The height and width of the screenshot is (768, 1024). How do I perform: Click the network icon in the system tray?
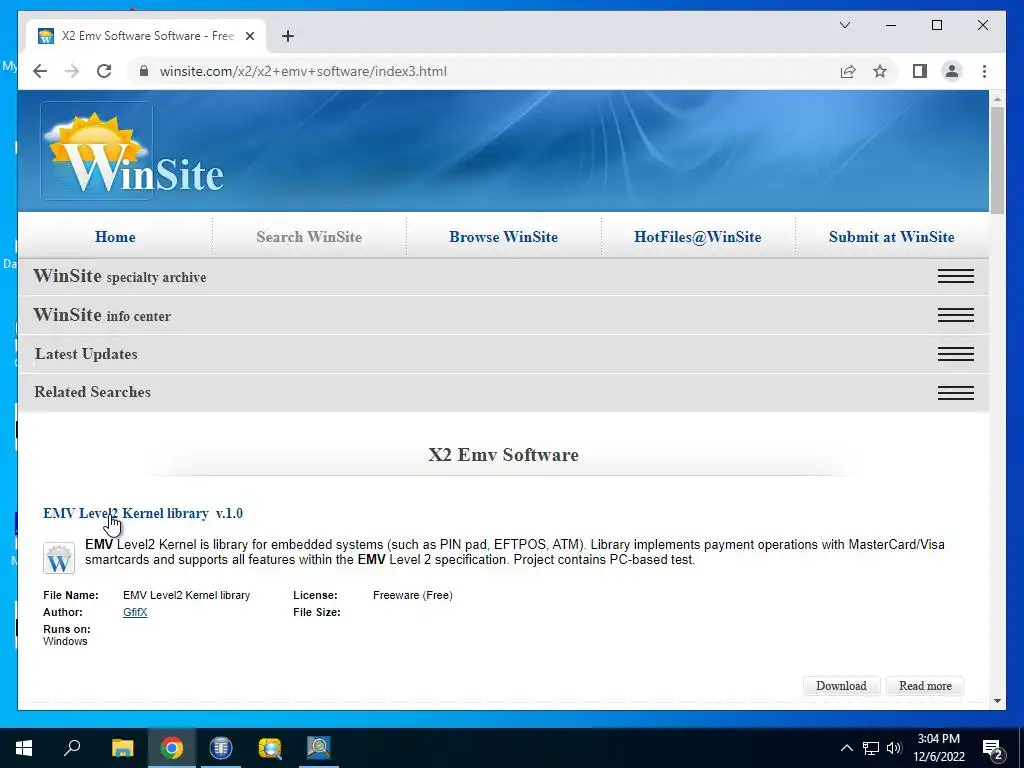tap(871, 748)
